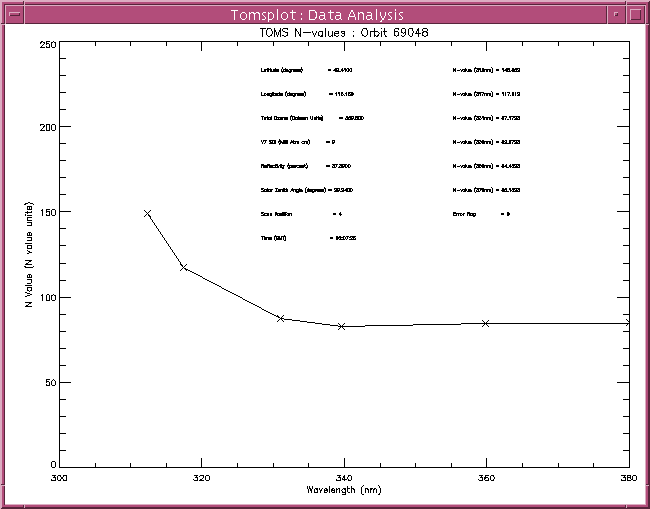
Task: Maximize the Tomsplot Data Analysis window
Action: (635, 14)
